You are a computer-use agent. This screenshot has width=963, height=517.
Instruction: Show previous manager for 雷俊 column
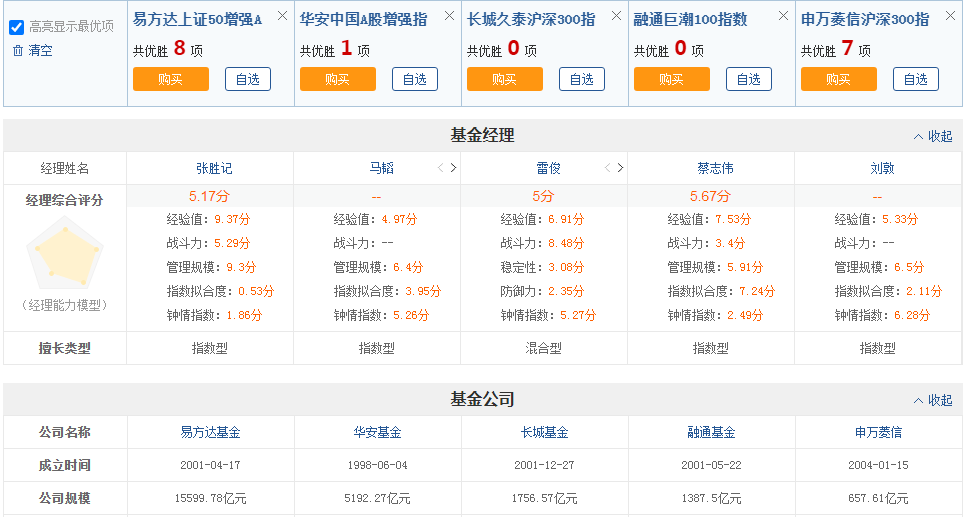[607, 168]
